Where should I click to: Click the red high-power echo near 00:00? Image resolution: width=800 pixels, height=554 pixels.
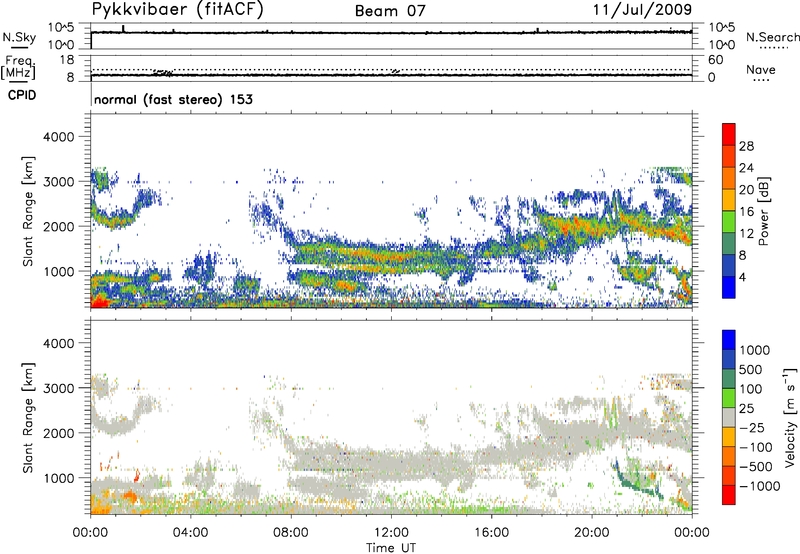click(x=99, y=301)
